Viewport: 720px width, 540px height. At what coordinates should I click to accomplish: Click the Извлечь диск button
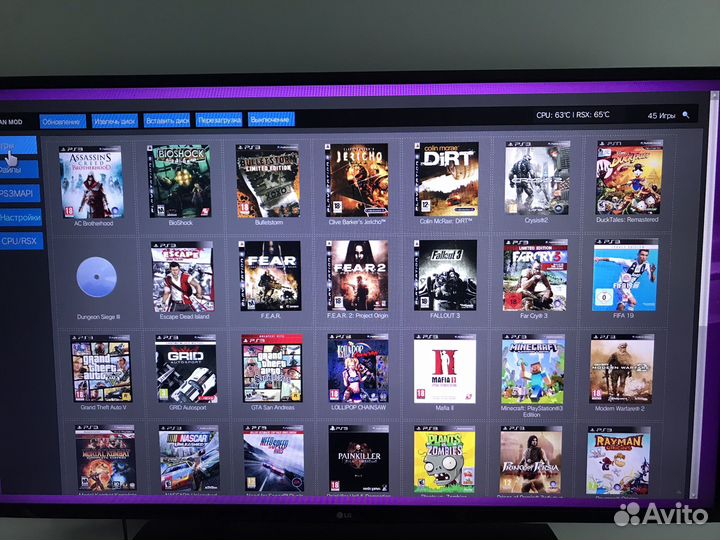[114, 121]
